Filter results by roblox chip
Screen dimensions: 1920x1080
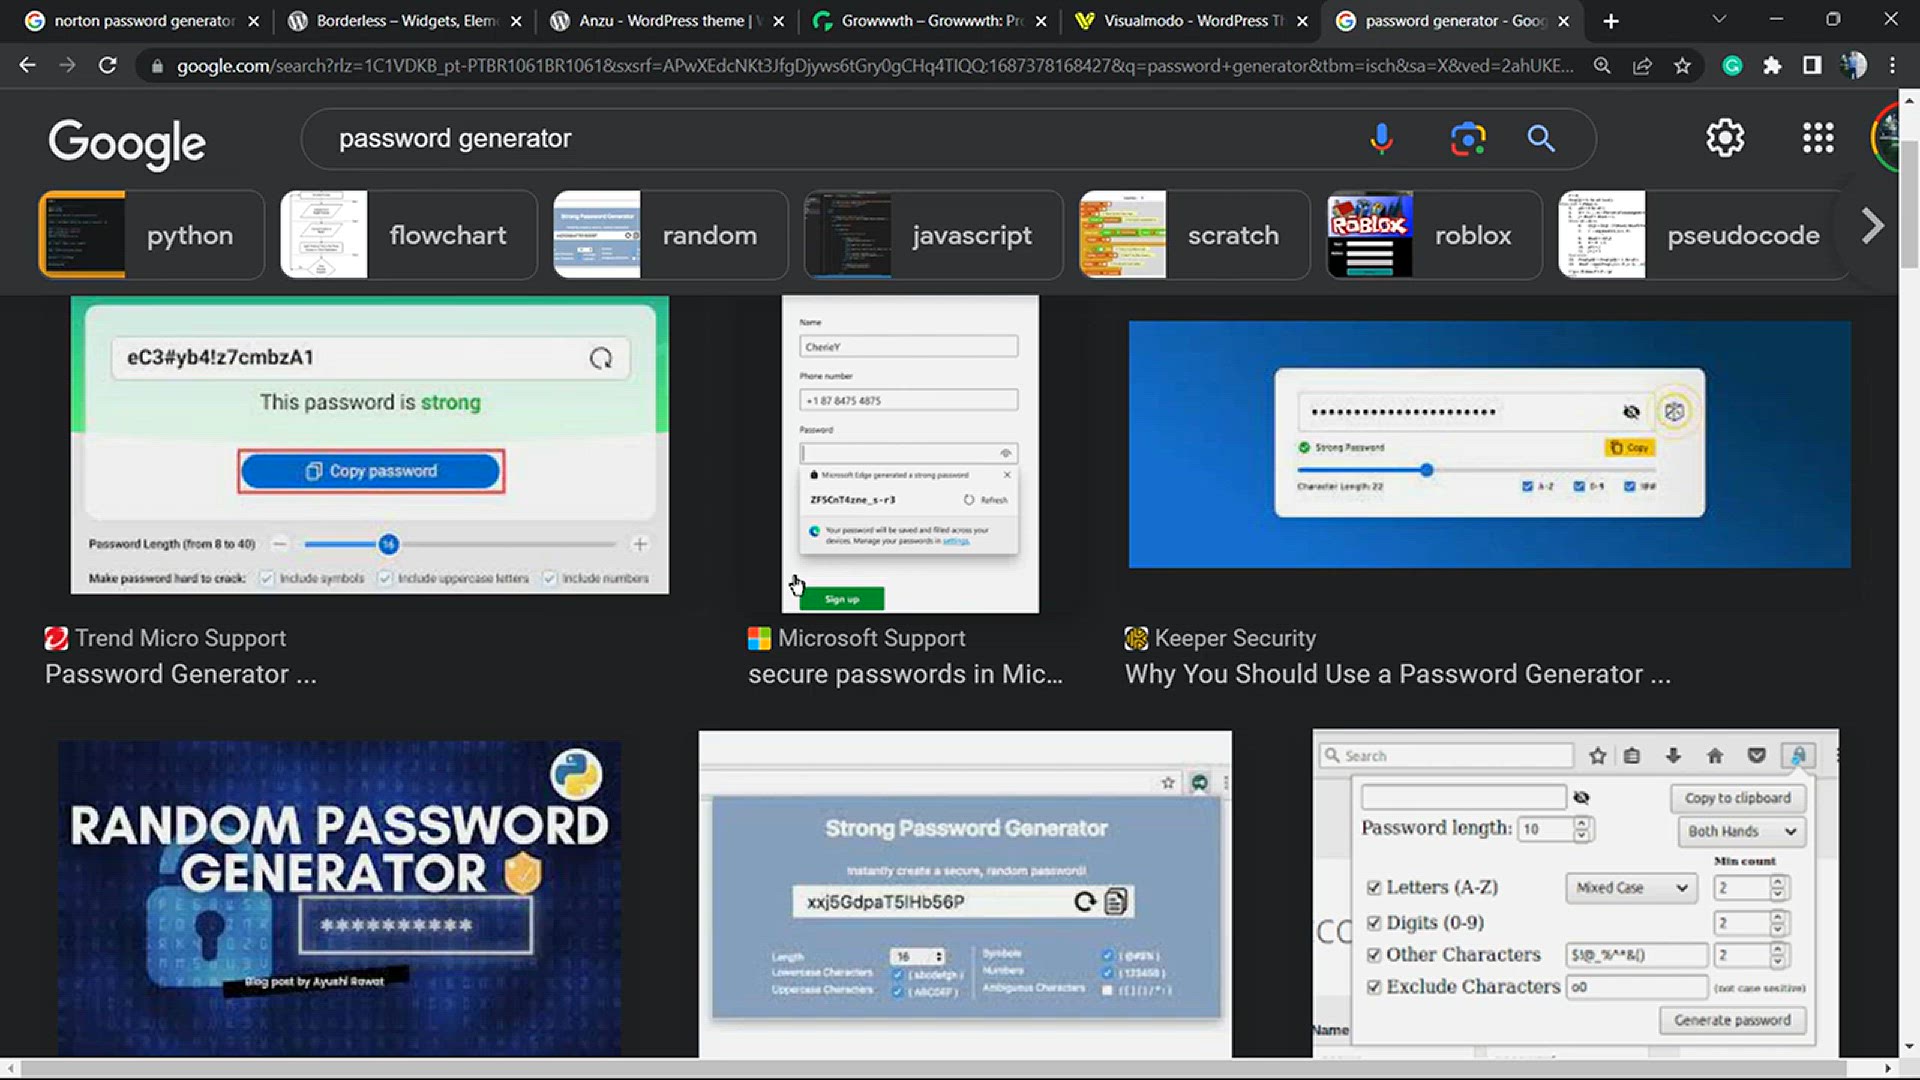point(1434,235)
